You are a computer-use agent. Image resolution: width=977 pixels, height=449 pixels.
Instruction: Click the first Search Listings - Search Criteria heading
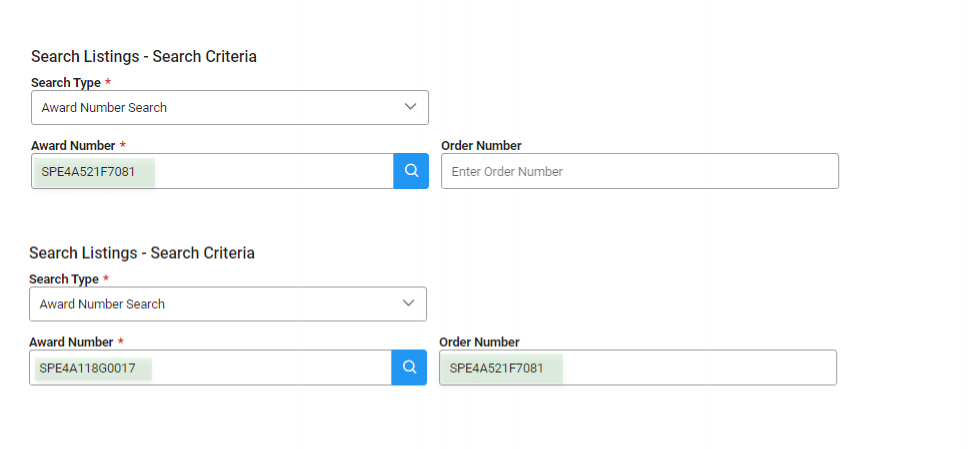click(143, 57)
